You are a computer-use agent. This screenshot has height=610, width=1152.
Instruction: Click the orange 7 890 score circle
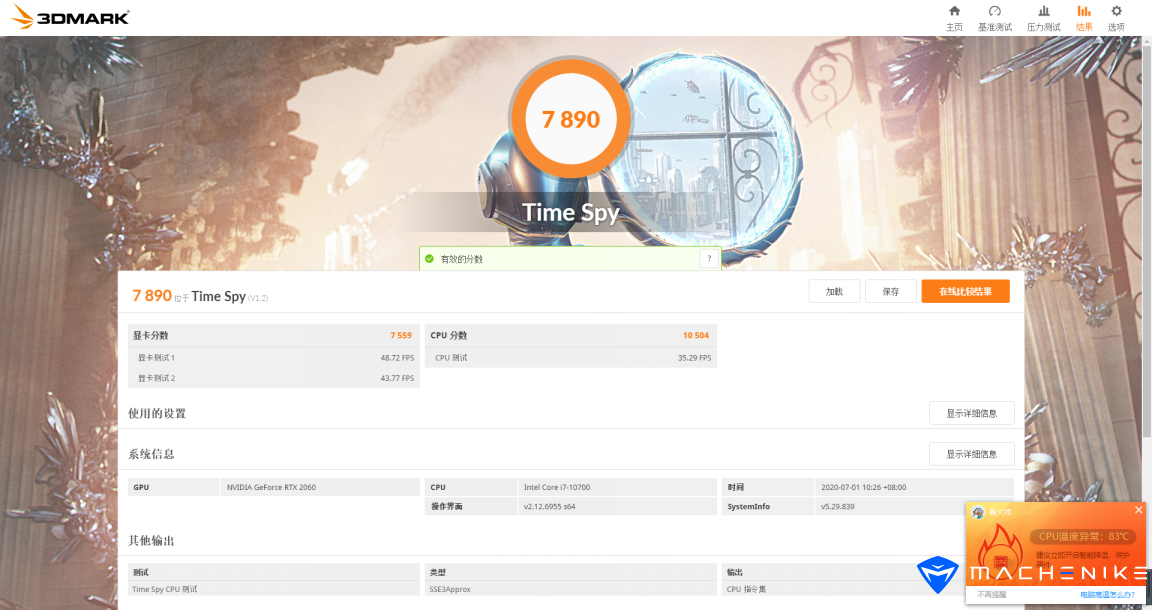(x=571, y=119)
